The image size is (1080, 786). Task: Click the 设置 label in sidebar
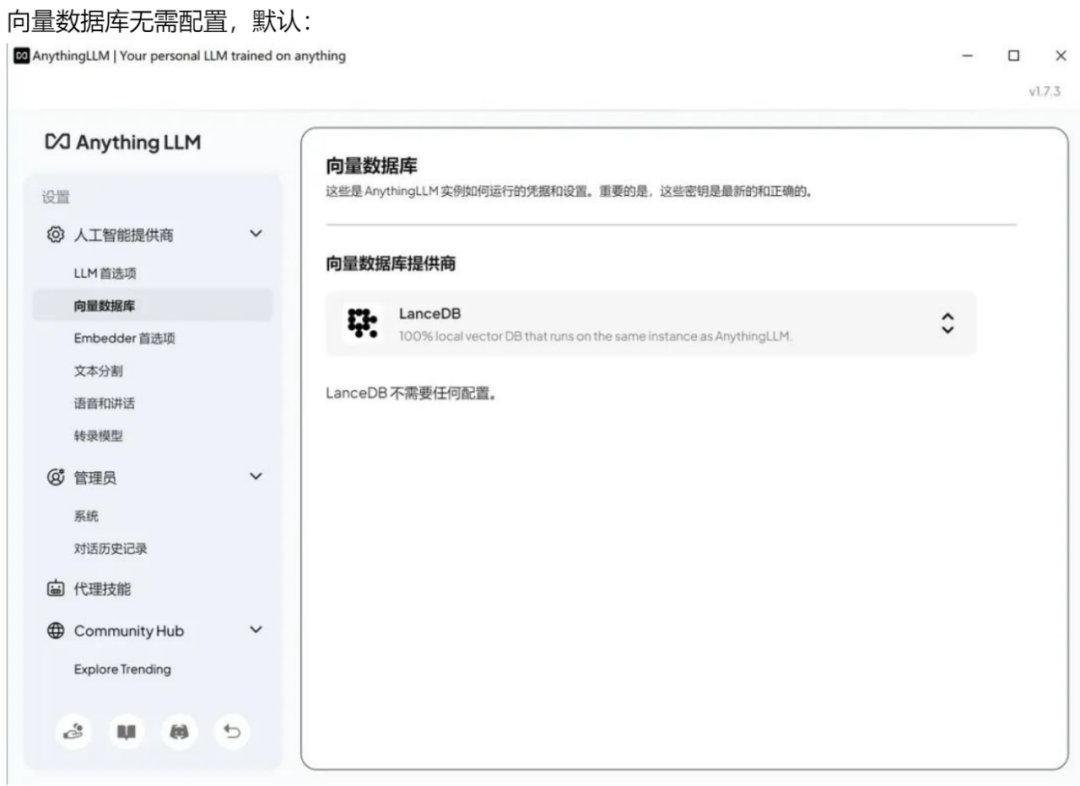(56, 197)
